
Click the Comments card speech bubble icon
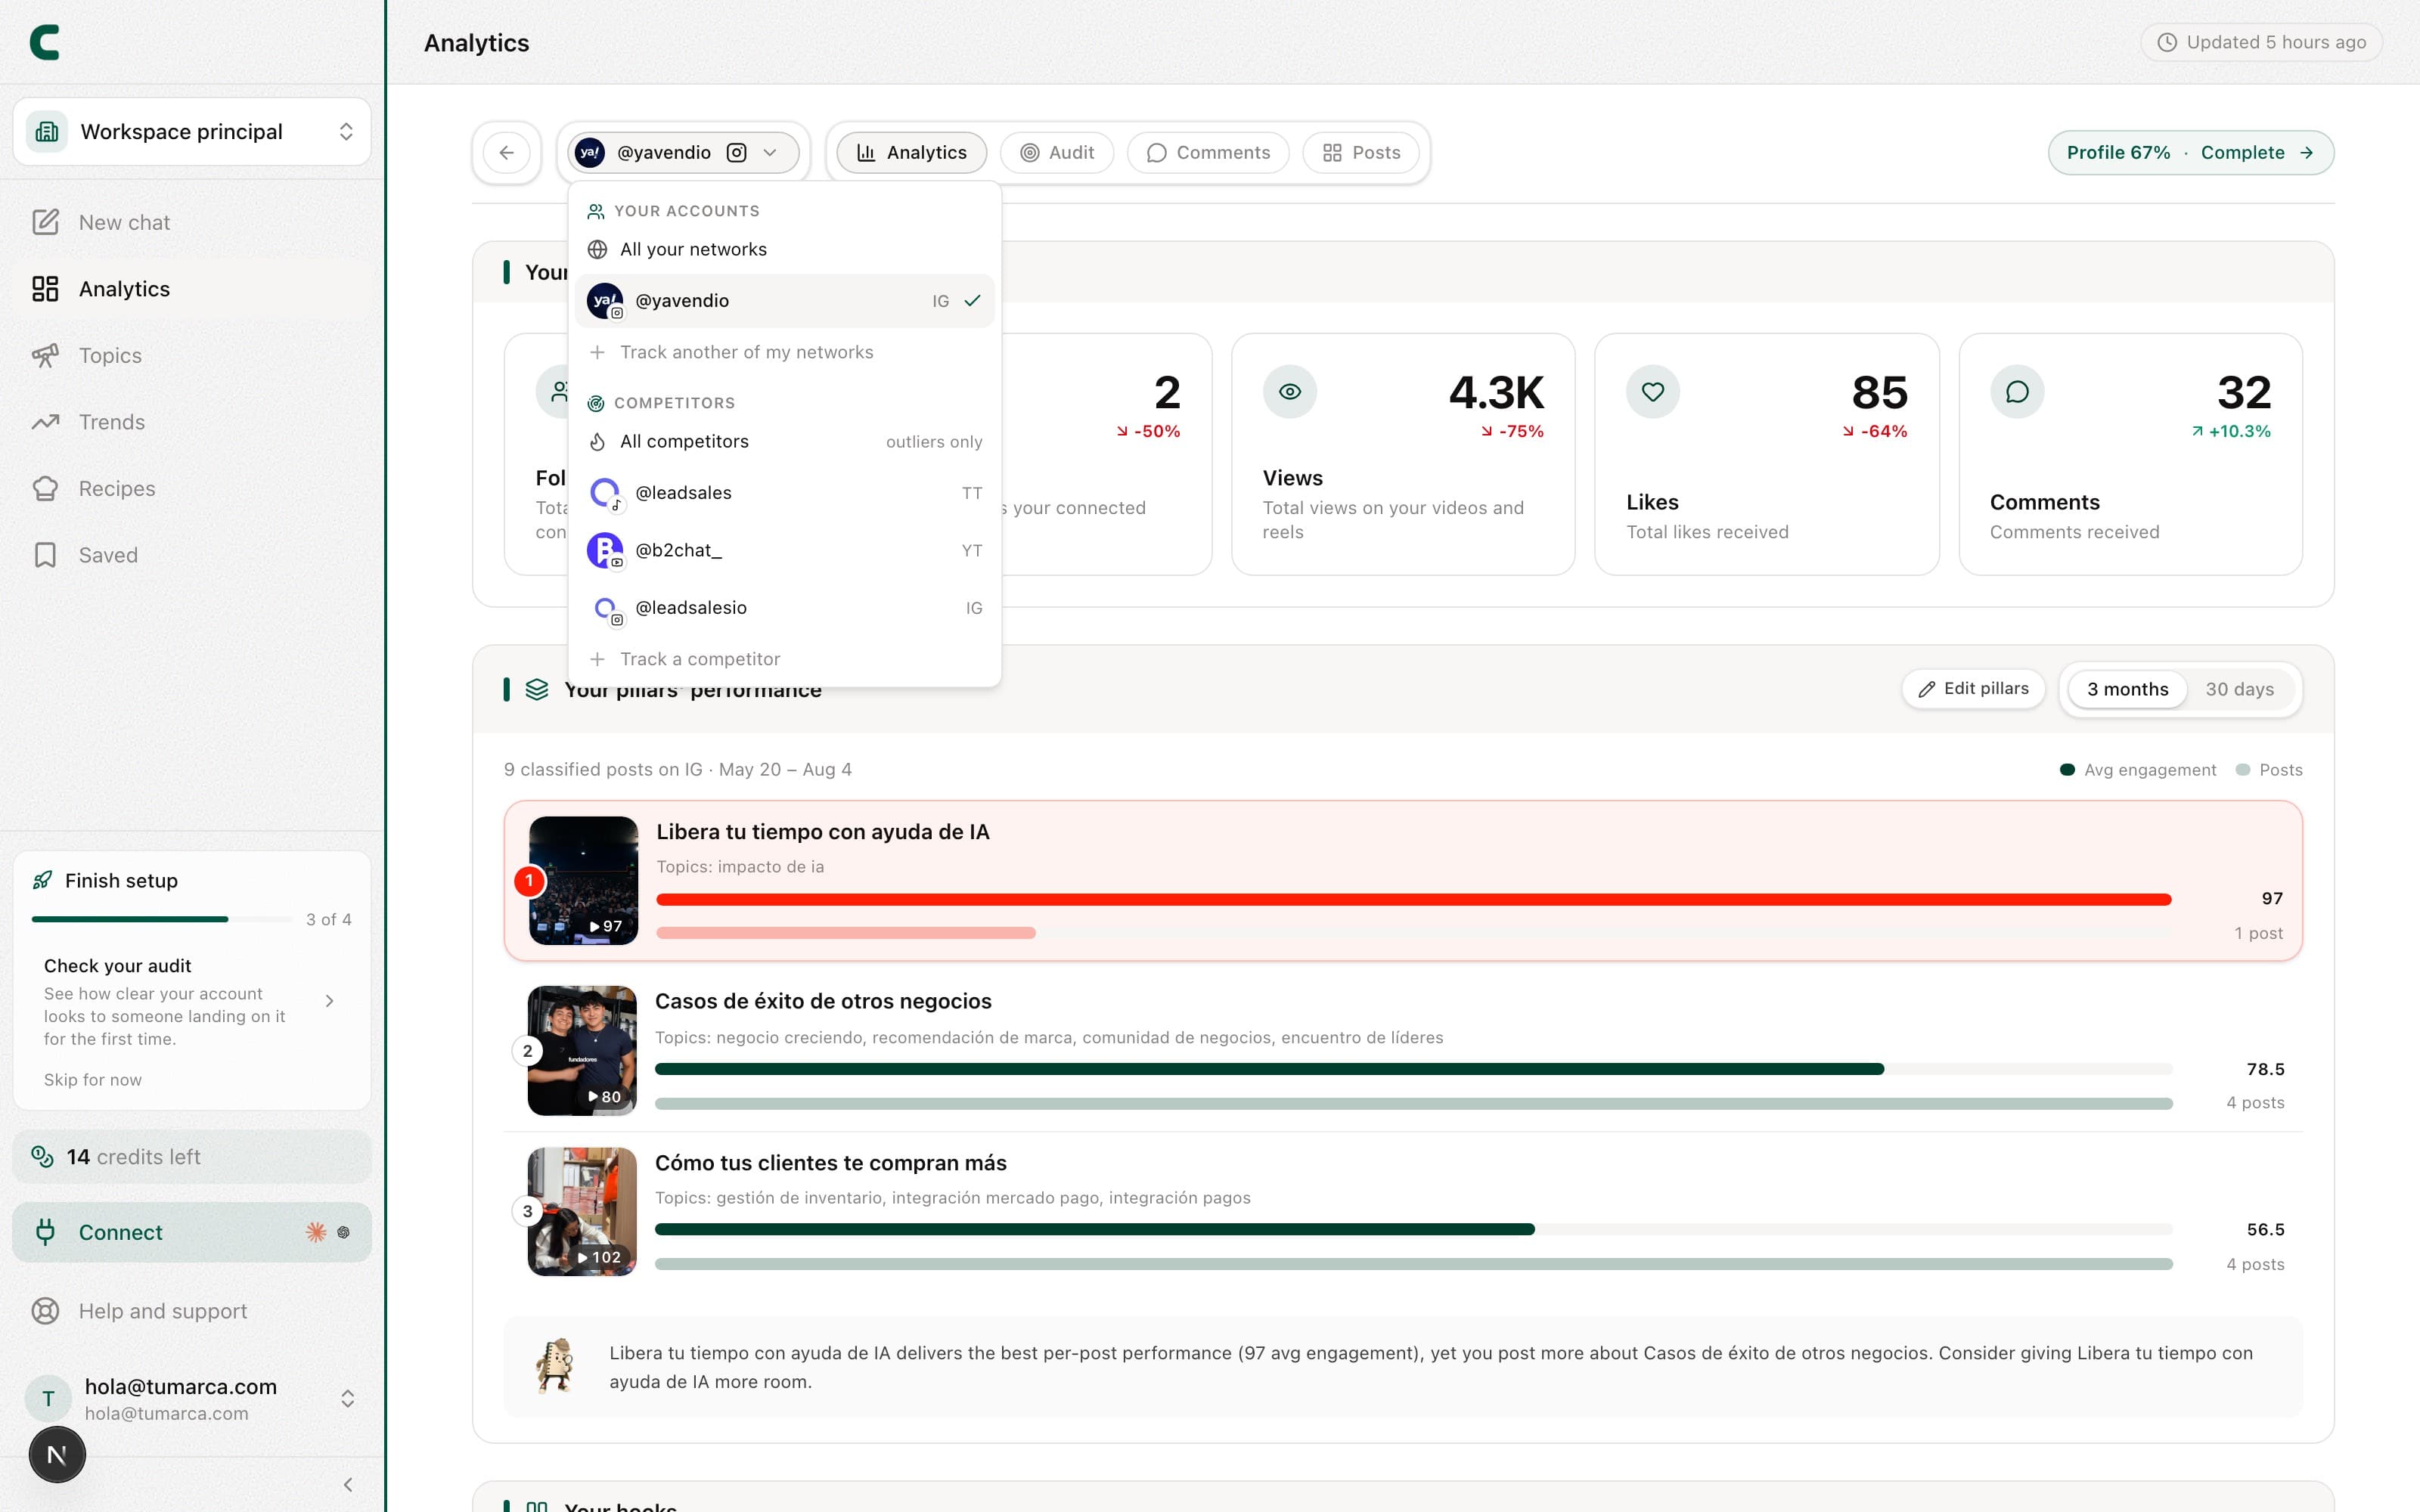[x=2017, y=392]
